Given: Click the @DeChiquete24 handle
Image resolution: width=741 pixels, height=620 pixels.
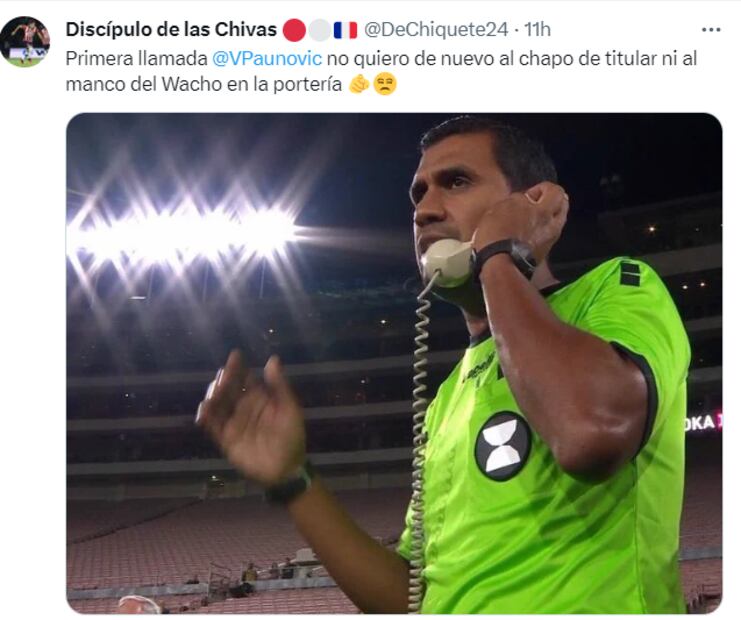Looking at the screenshot, I should (436, 29).
